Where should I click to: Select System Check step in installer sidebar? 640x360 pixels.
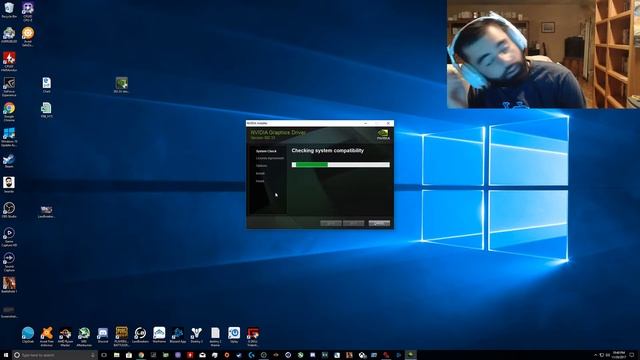(266, 151)
